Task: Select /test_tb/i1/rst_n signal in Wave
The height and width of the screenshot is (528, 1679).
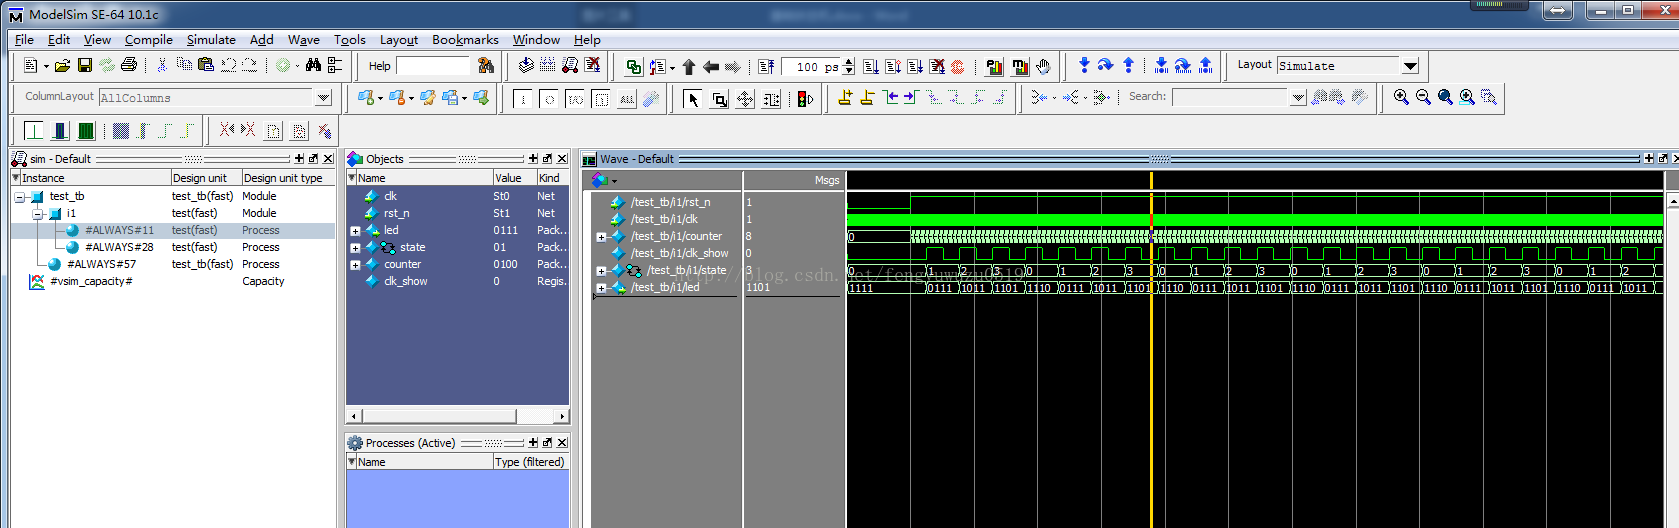Action: point(670,202)
